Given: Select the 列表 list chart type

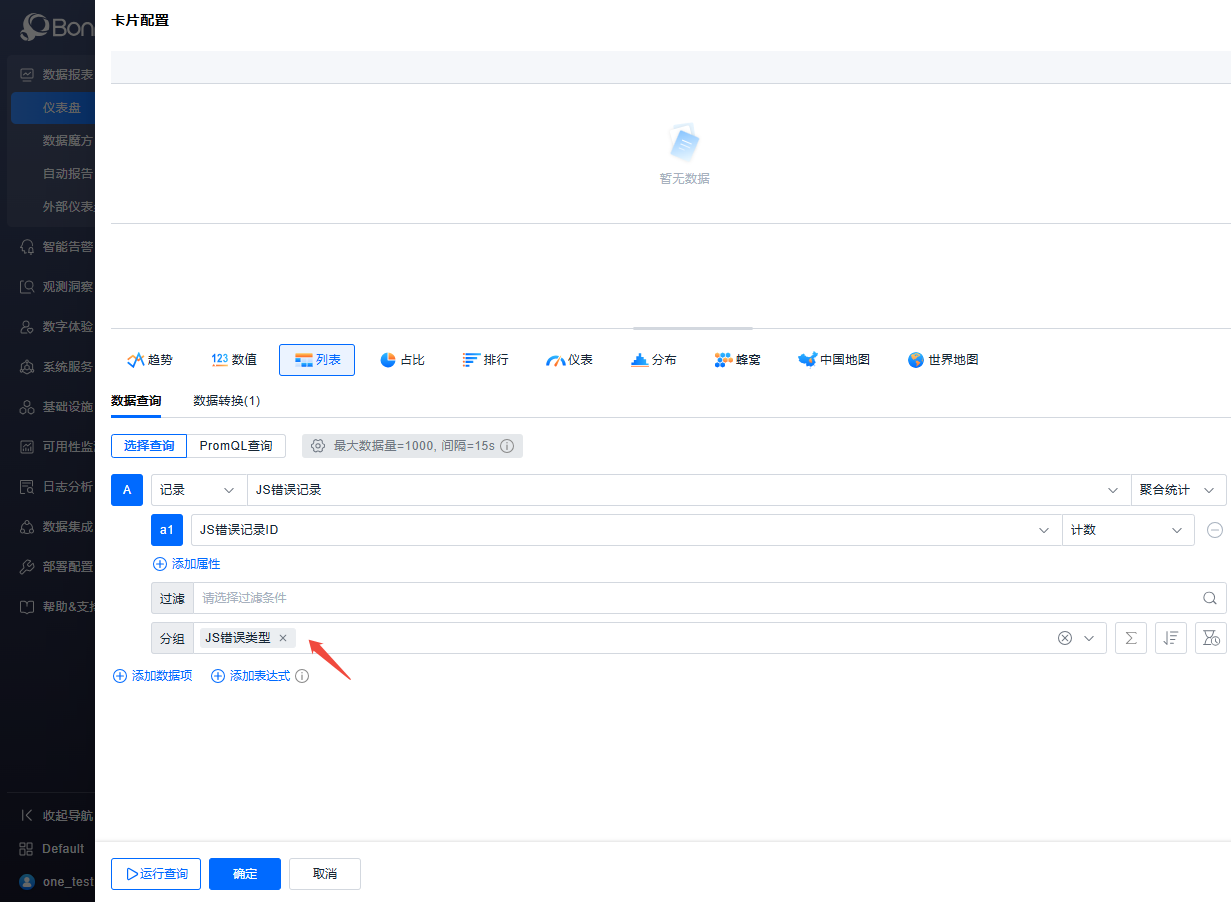Looking at the screenshot, I should click(317, 360).
